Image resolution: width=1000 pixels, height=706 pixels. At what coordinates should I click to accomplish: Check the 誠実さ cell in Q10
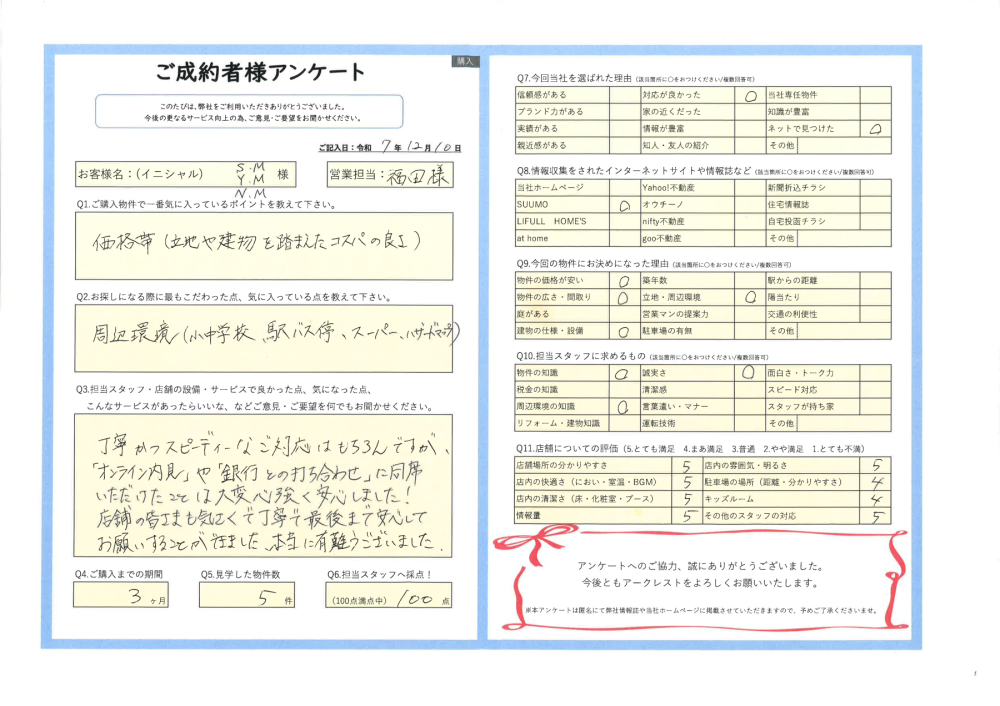pos(749,372)
